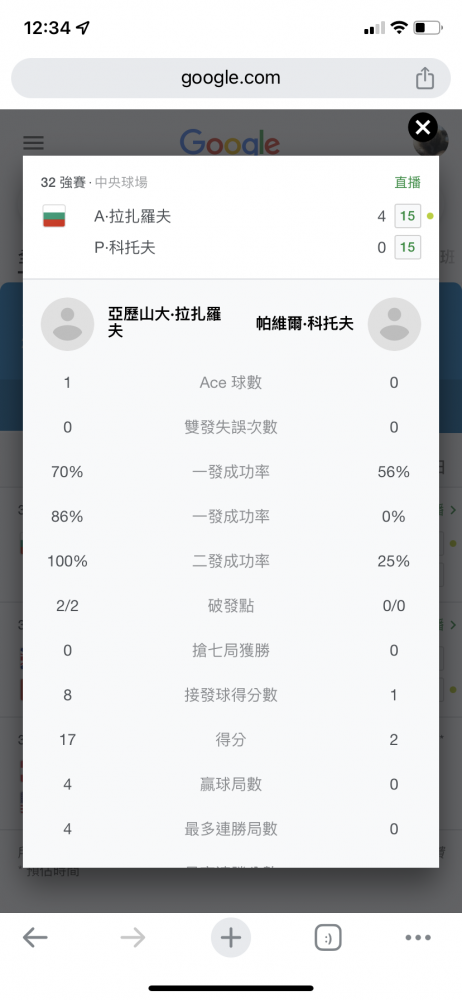This screenshot has height=1000, width=462.
Task: Open the tab switcher icon
Action: coord(328,938)
